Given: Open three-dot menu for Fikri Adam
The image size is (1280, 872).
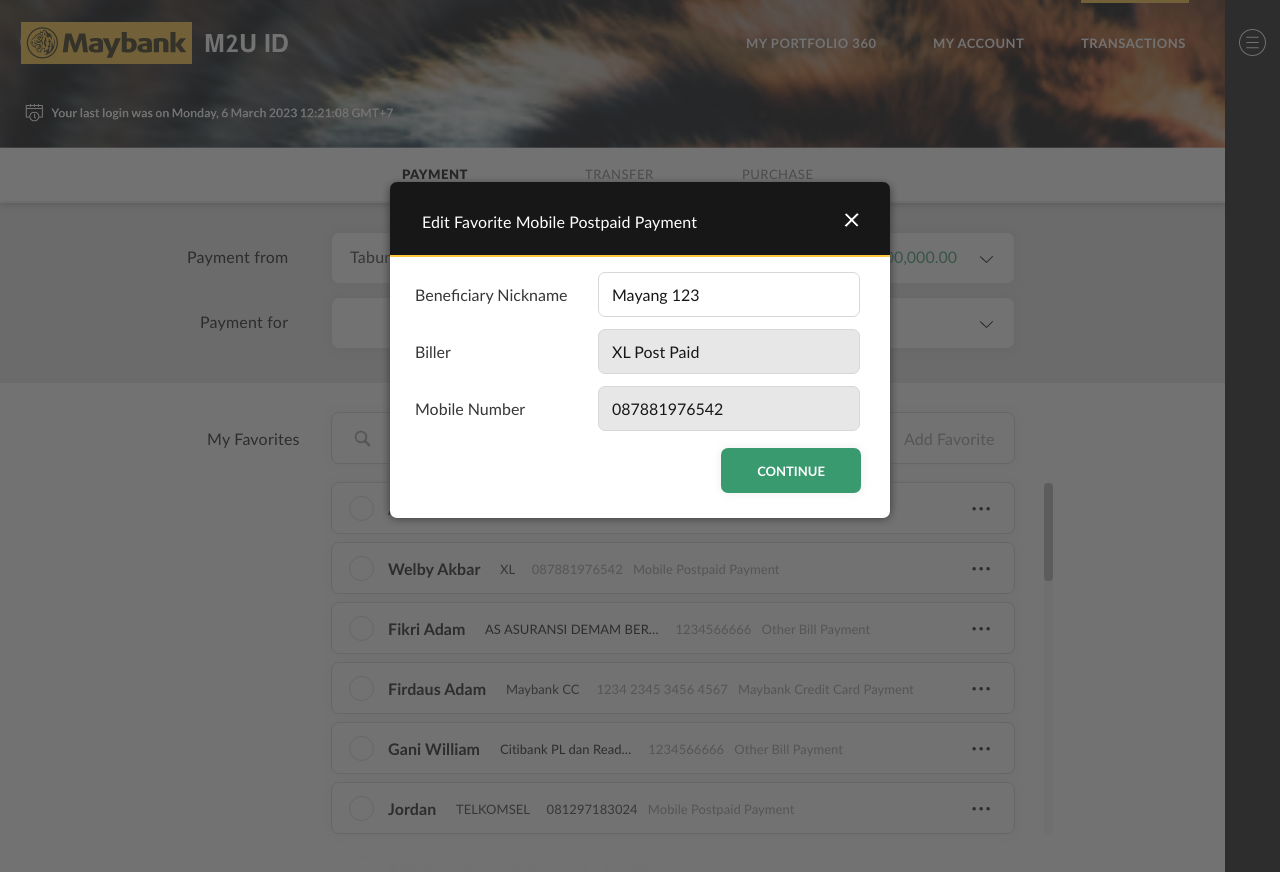Looking at the screenshot, I should (x=981, y=629).
